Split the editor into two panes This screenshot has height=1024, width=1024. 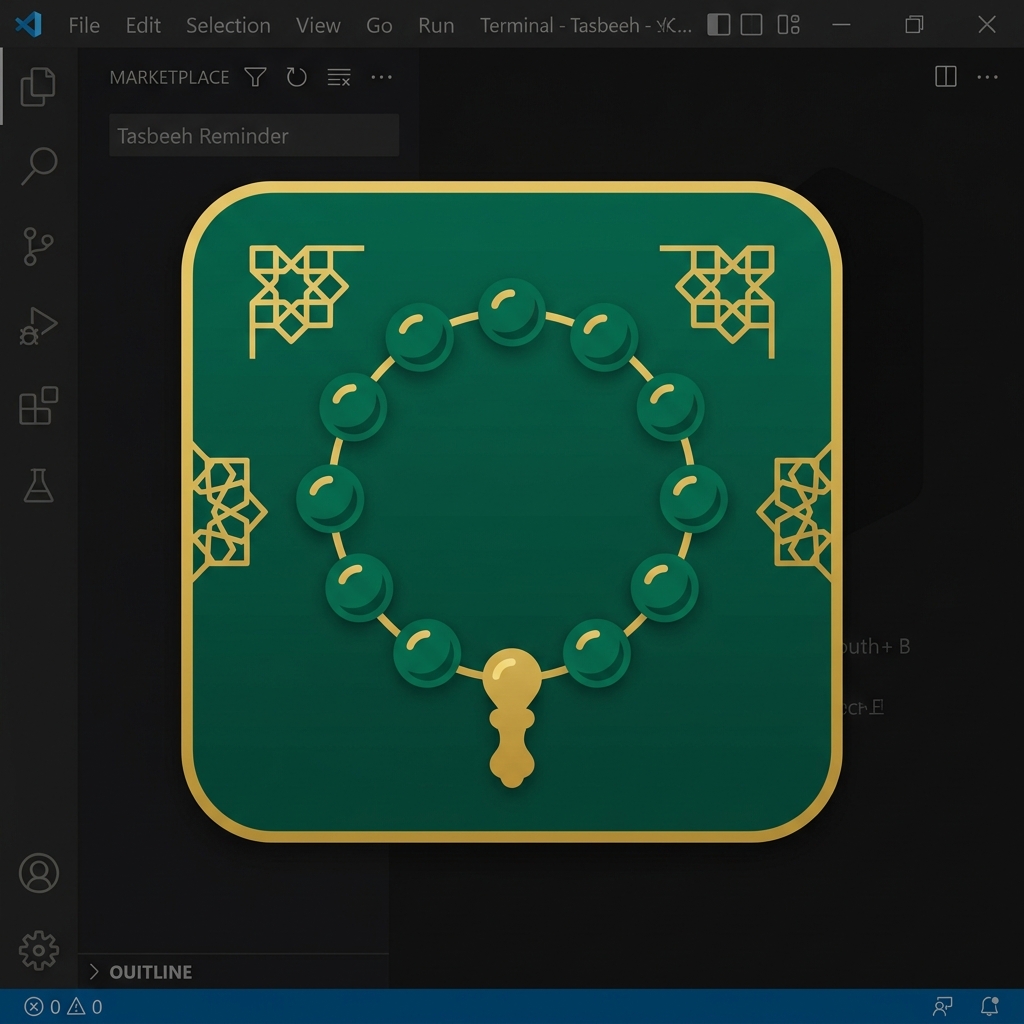(x=944, y=77)
